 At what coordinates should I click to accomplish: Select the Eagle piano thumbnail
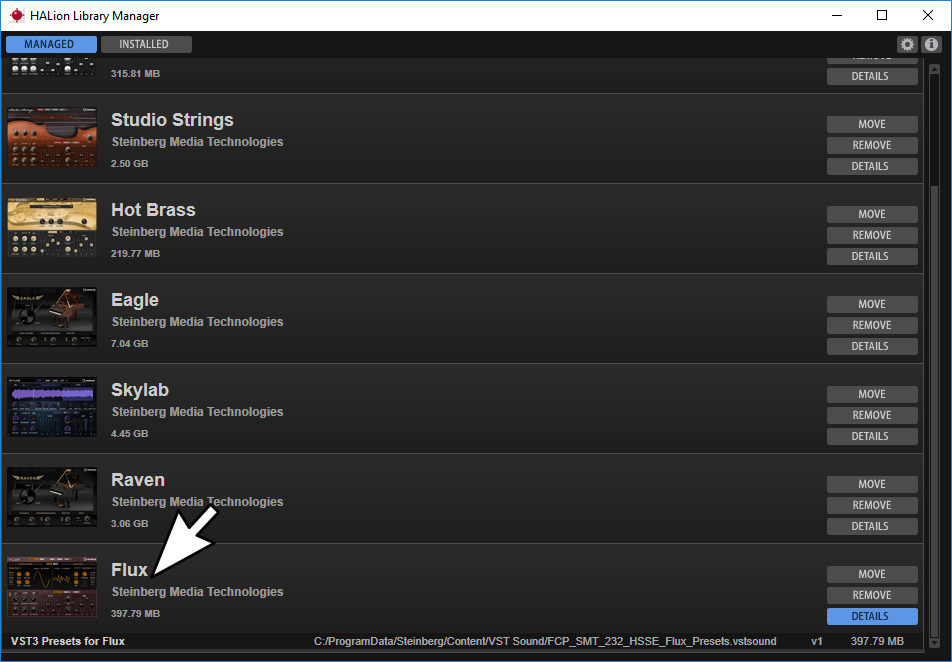coord(52,317)
